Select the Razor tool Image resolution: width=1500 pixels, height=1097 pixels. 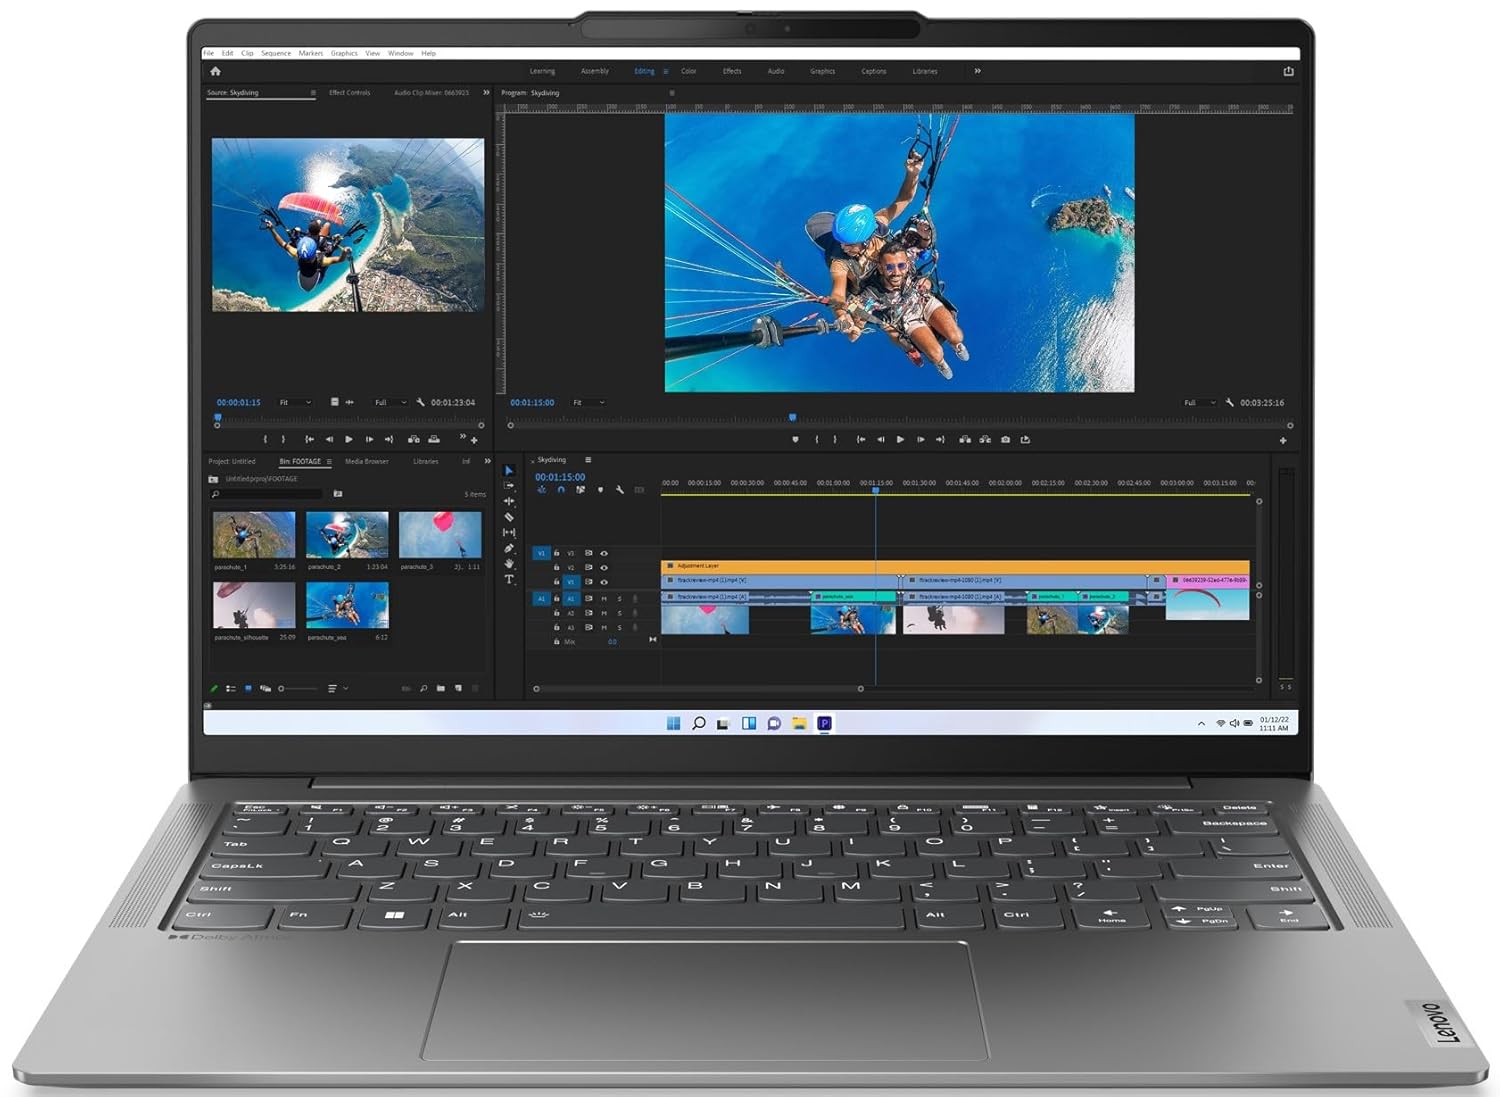[509, 516]
